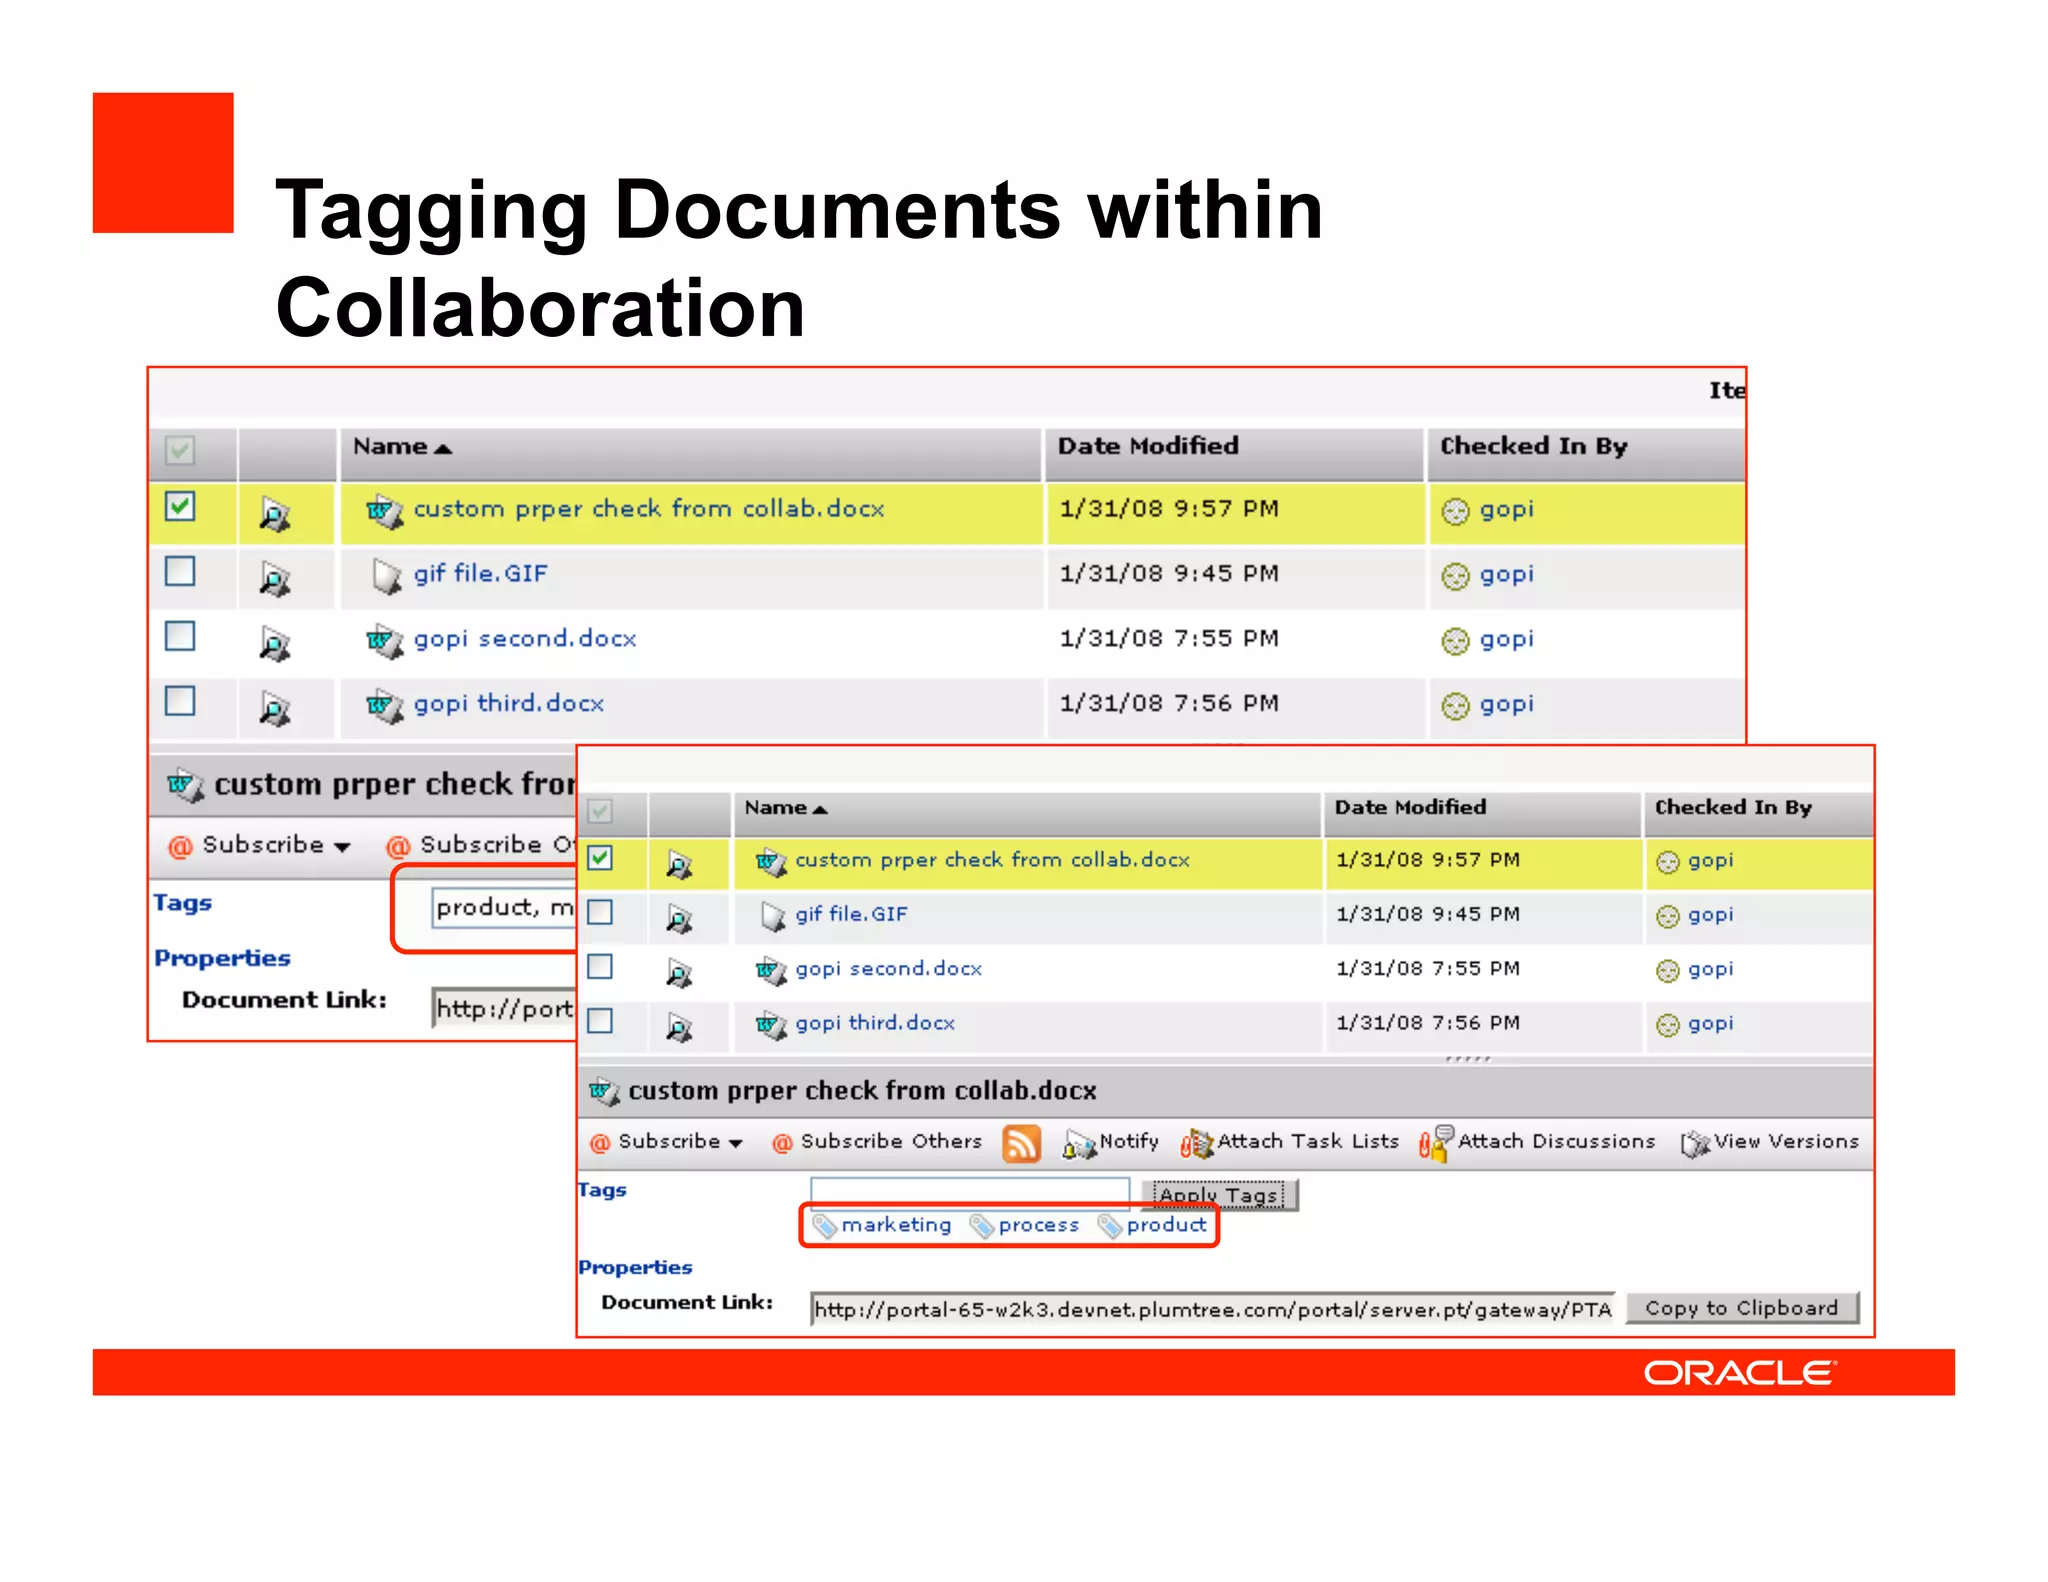Click file icon beside gif file.GIF, back window

pos(386,576)
